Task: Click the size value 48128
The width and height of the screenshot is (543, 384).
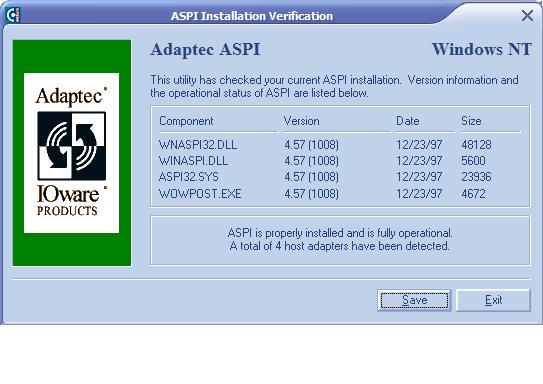Action: [476, 144]
